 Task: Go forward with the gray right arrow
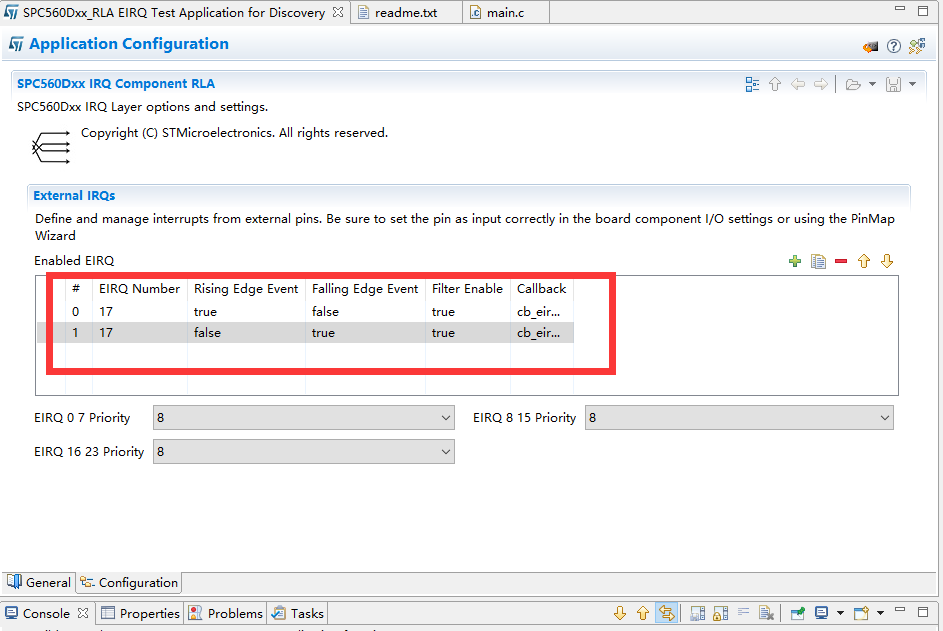click(x=820, y=84)
